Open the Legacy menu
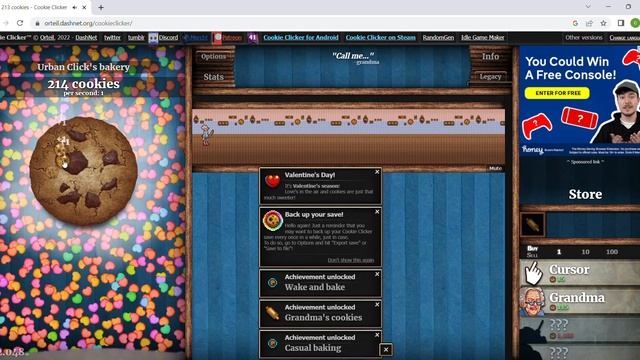The height and width of the screenshot is (360, 640). [x=490, y=77]
